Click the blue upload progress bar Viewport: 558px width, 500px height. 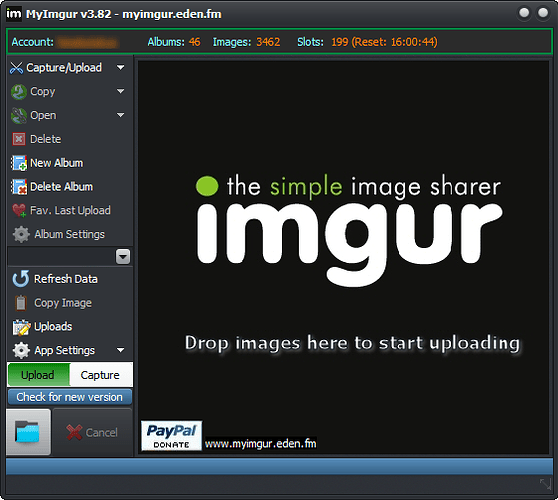coord(279,466)
